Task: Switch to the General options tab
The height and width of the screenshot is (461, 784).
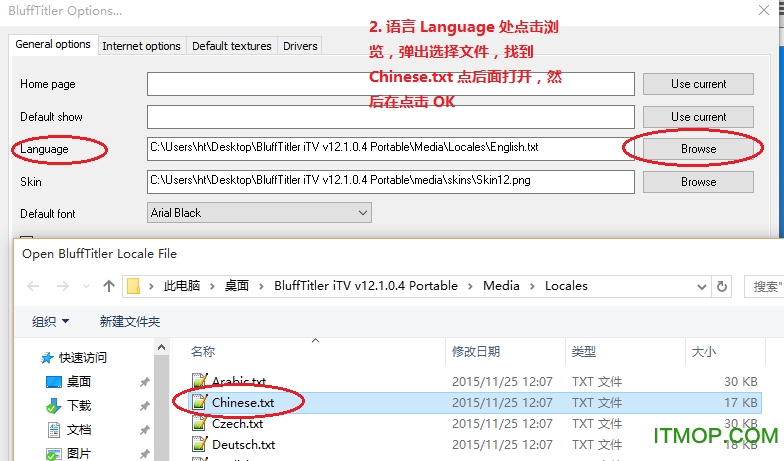Action: [x=52, y=44]
